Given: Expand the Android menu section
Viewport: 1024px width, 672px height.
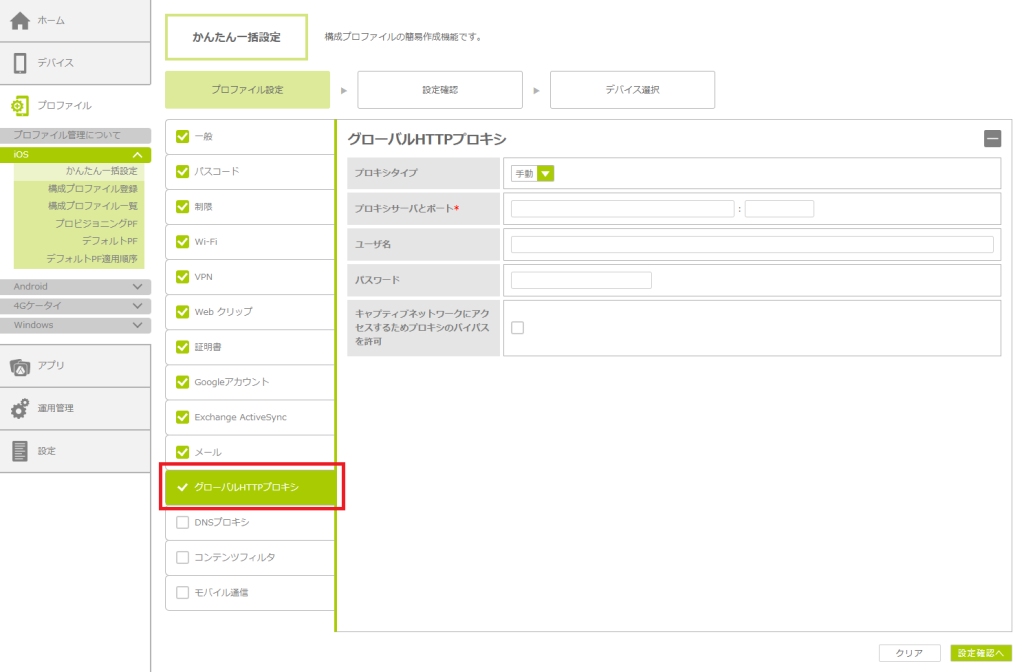Looking at the screenshot, I should click(x=137, y=287).
